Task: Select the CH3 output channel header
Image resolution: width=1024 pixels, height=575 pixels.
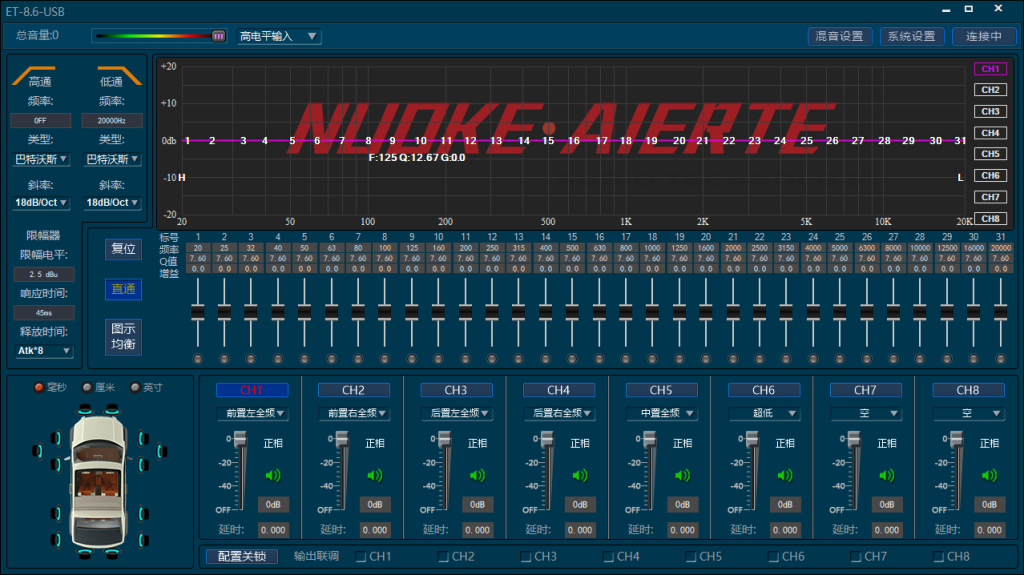Action: (x=456, y=390)
